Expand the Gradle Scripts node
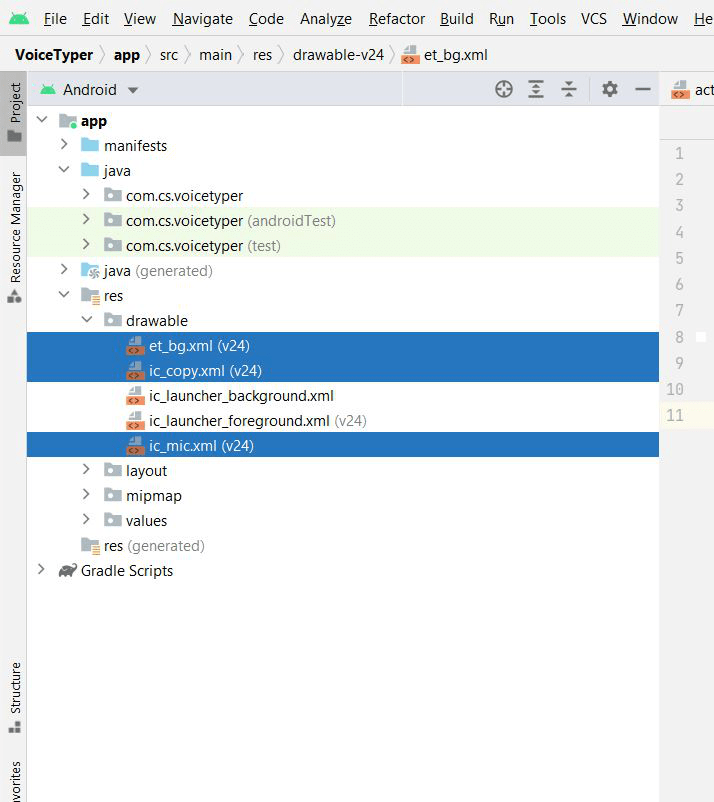This screenshot has height=802, width=714. click(x=41, y=570)
